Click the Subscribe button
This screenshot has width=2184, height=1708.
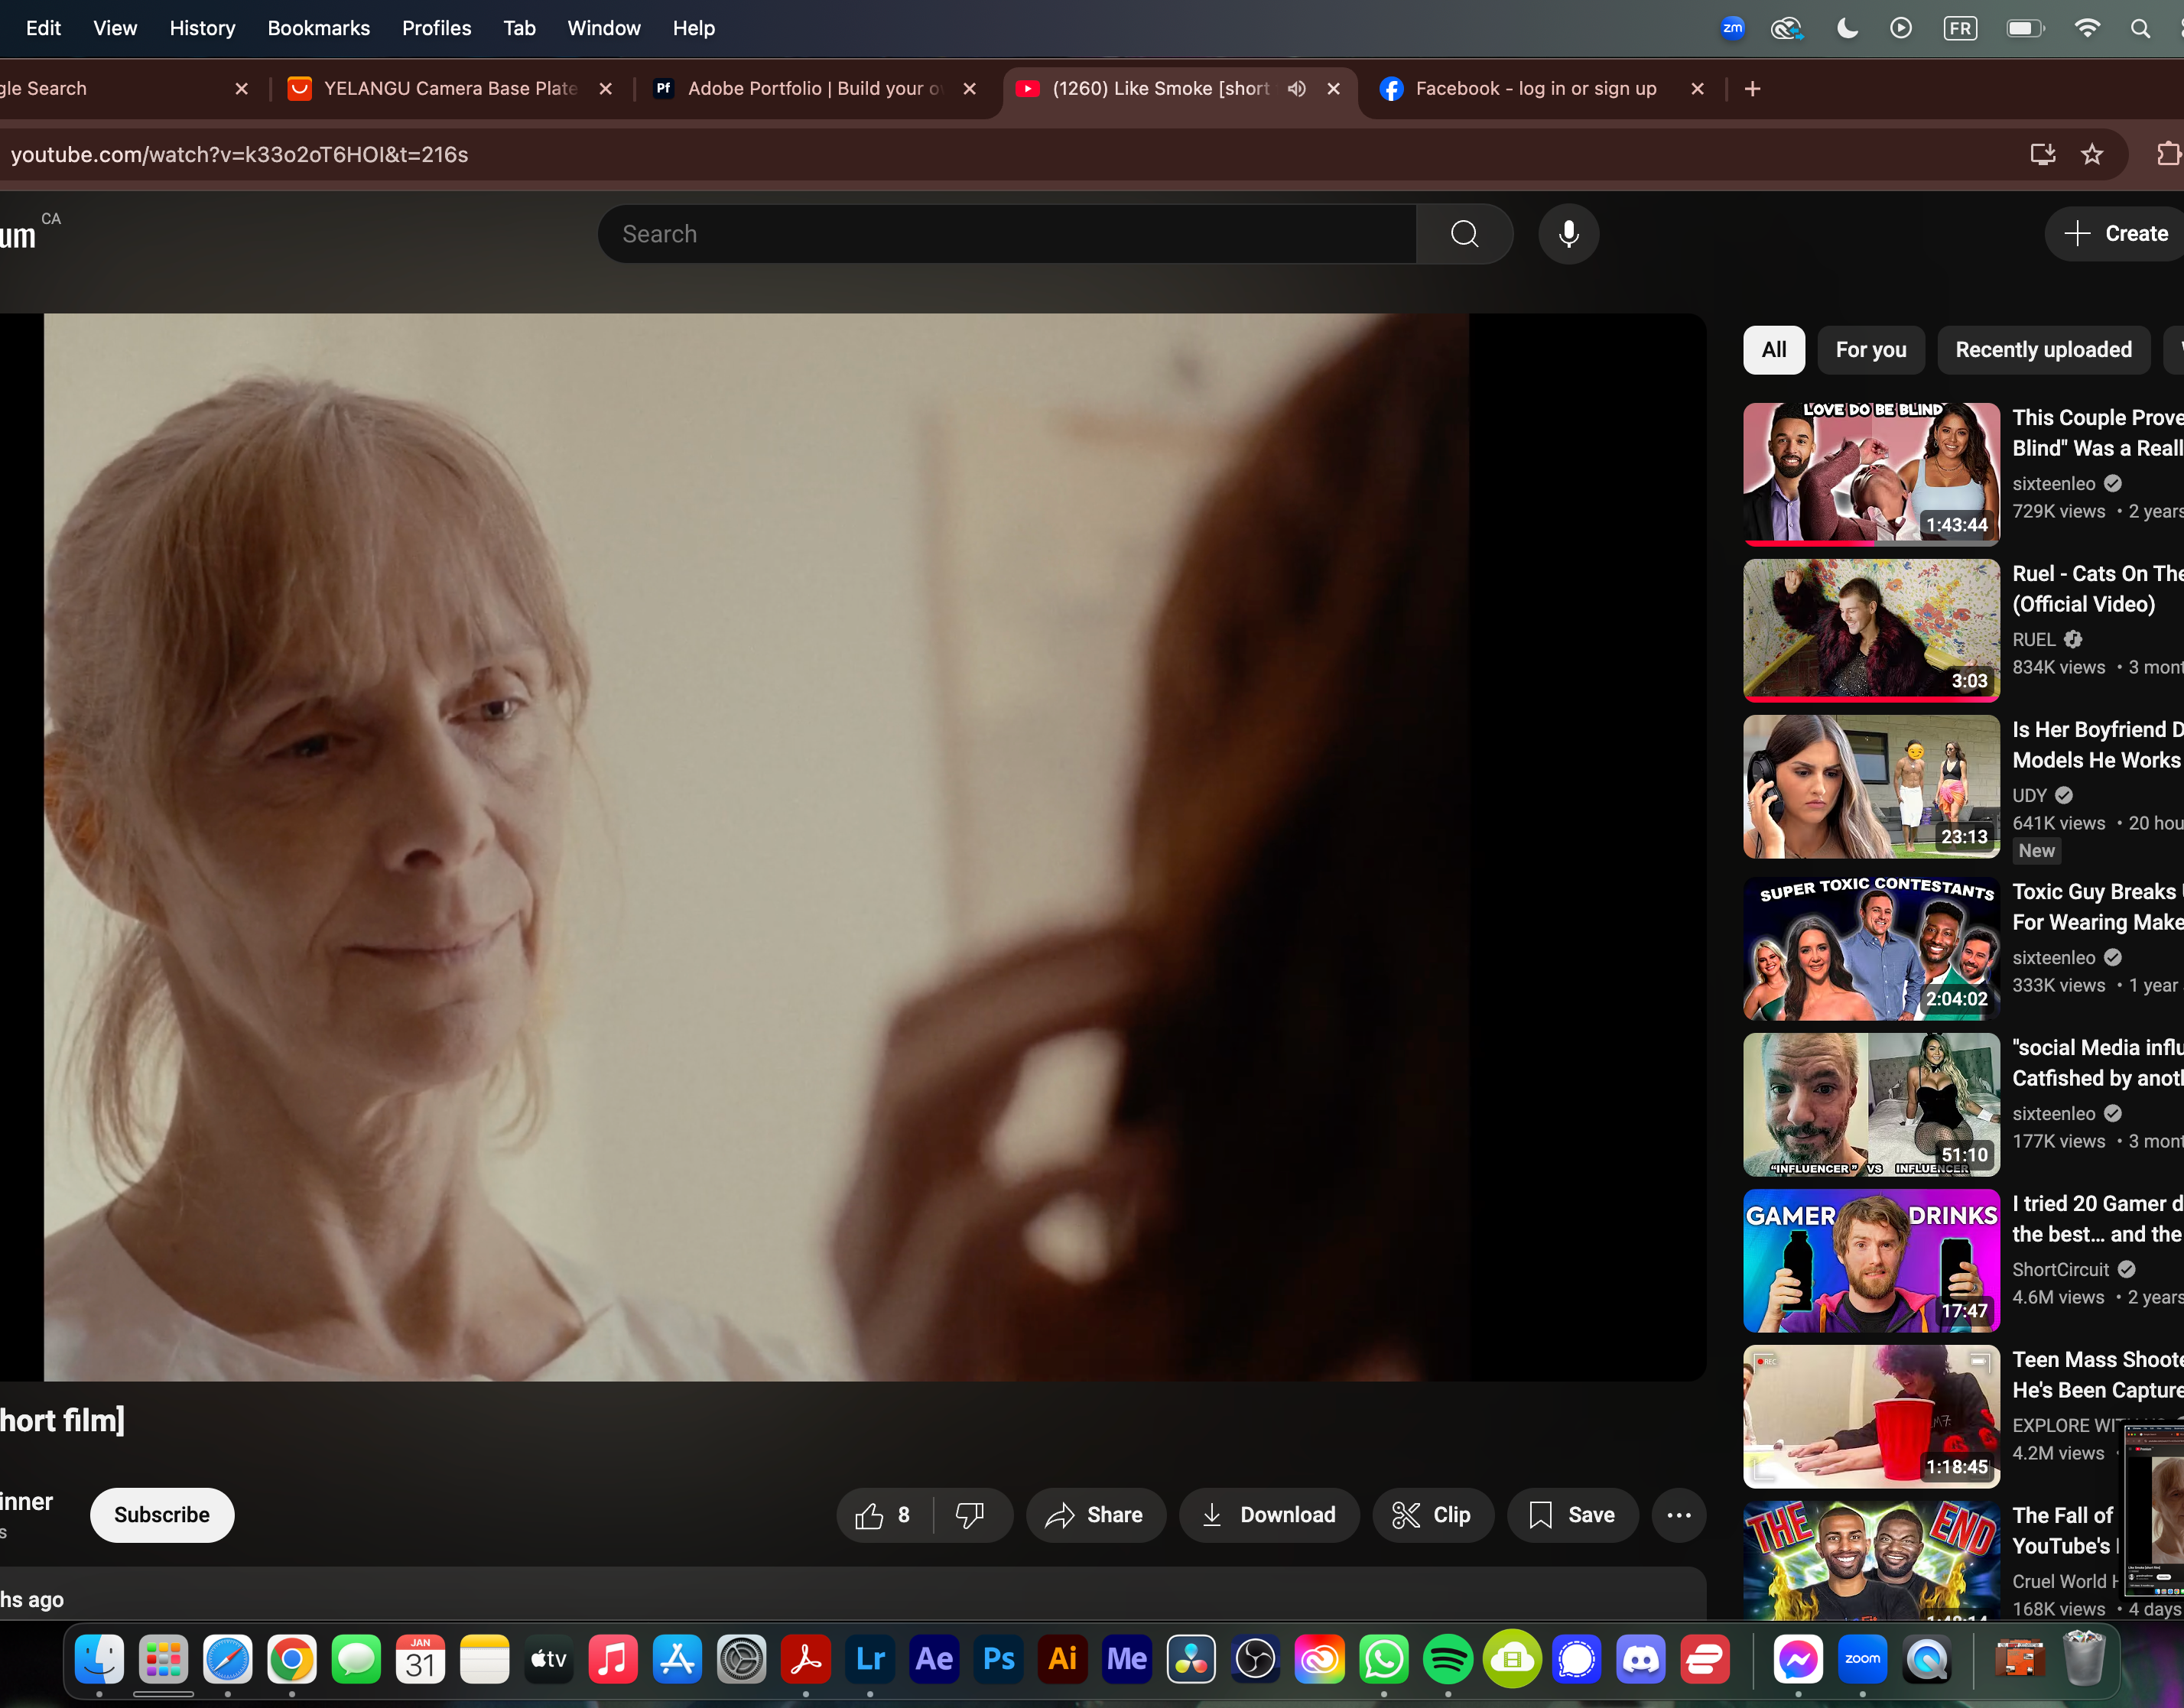pyautogui.click(x=162, y=1516)
